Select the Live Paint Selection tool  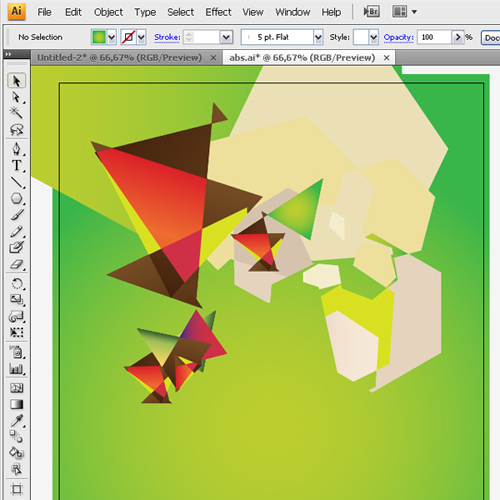[16, 469]
